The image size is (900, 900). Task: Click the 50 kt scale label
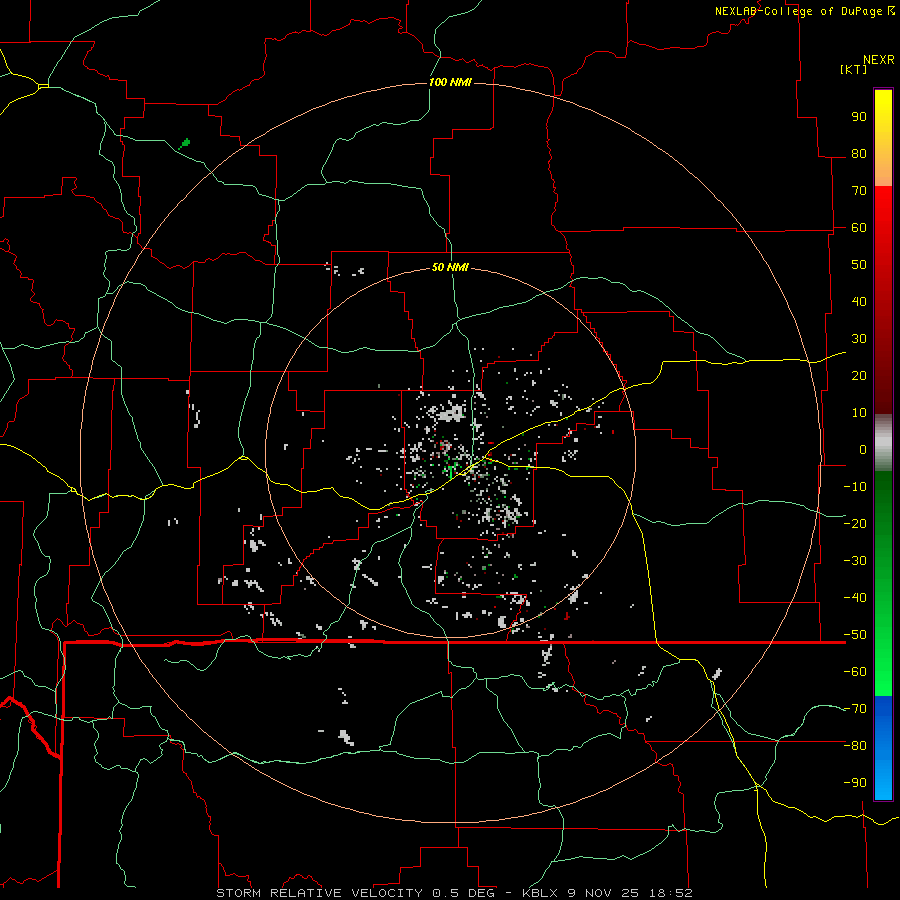coord(859,265)
